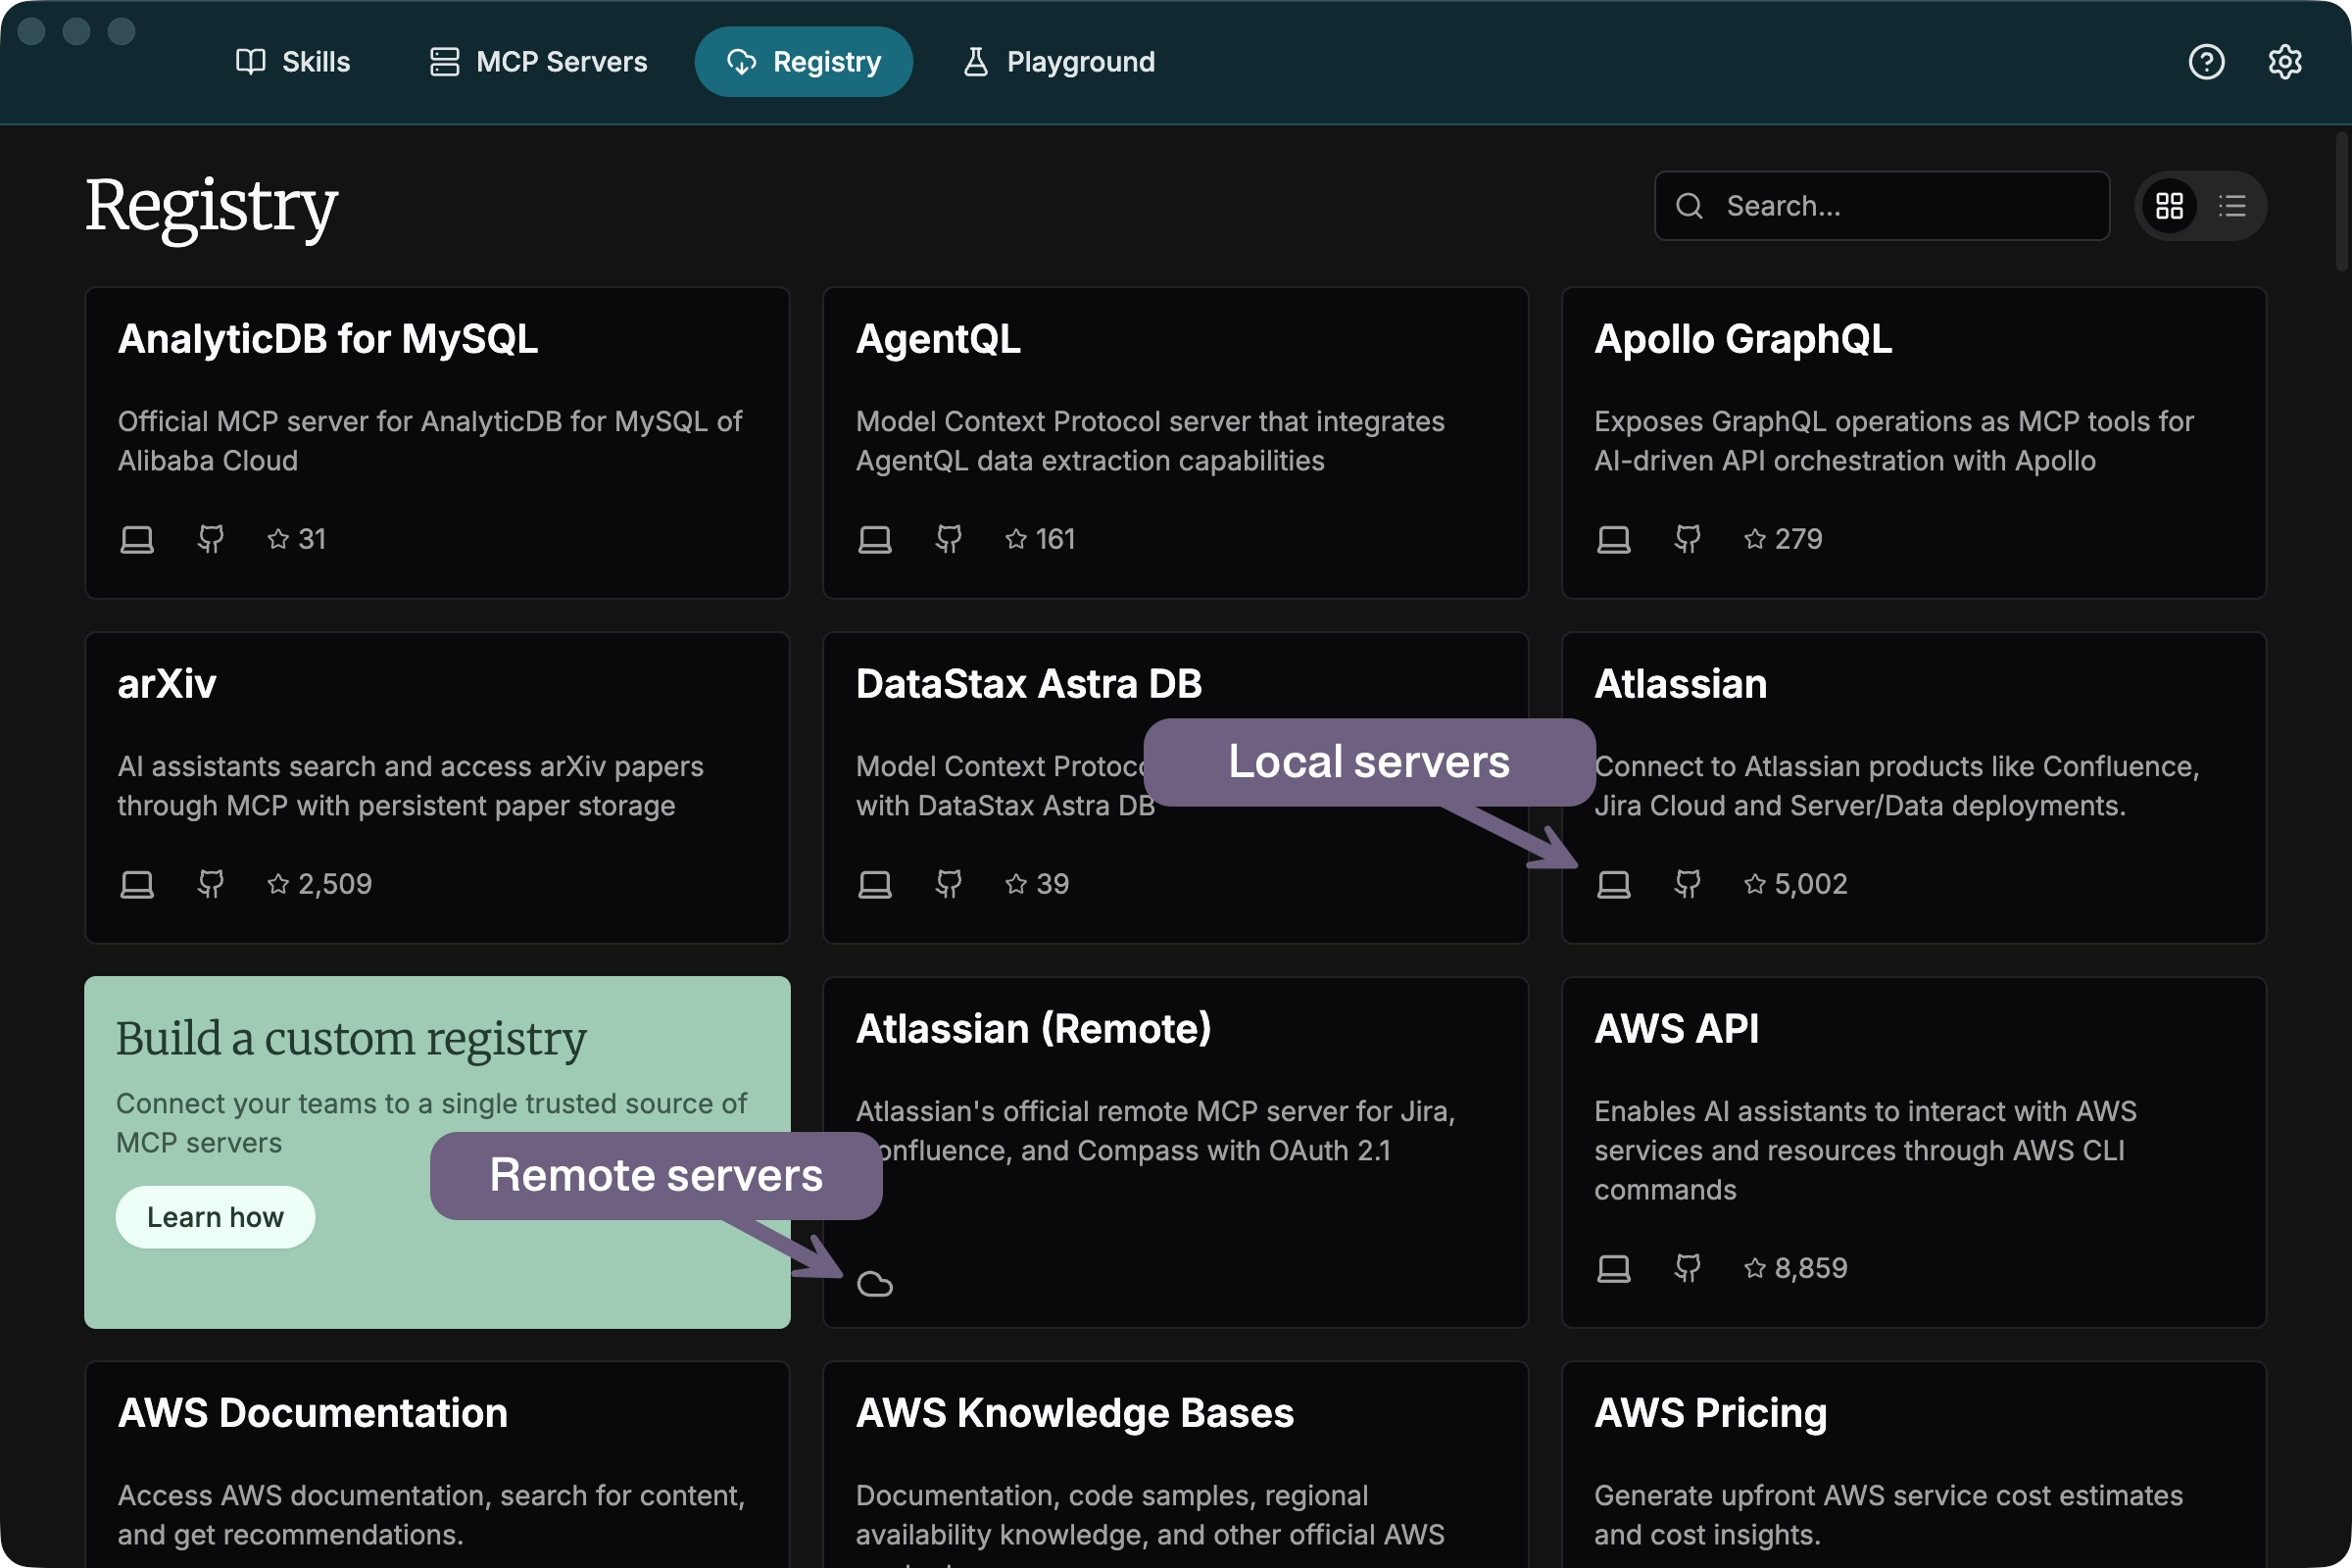The width and height of the screenshot is (2352, 1568).
Task: Open the AnalyticDB for MySQL card title
Action: coord(328,339)
